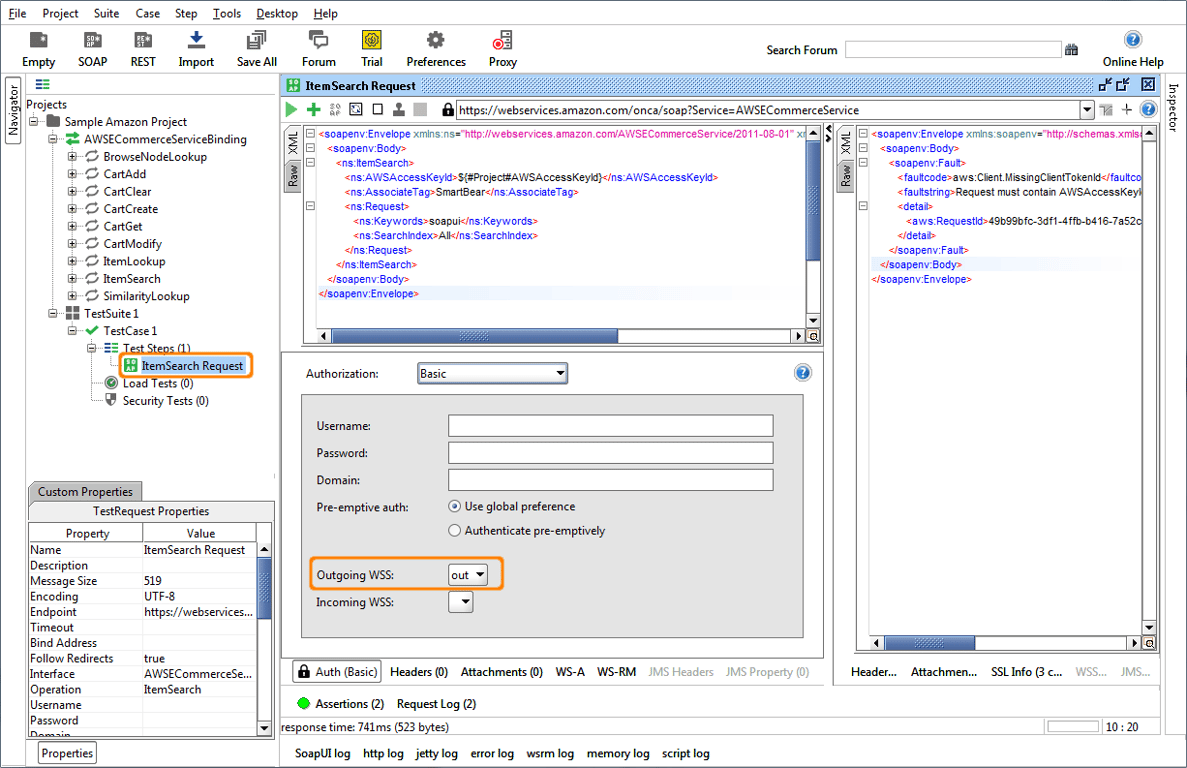Create new SOAP project from toolbar
This screenshot has width=1187, height=768.
pos(93,41)
